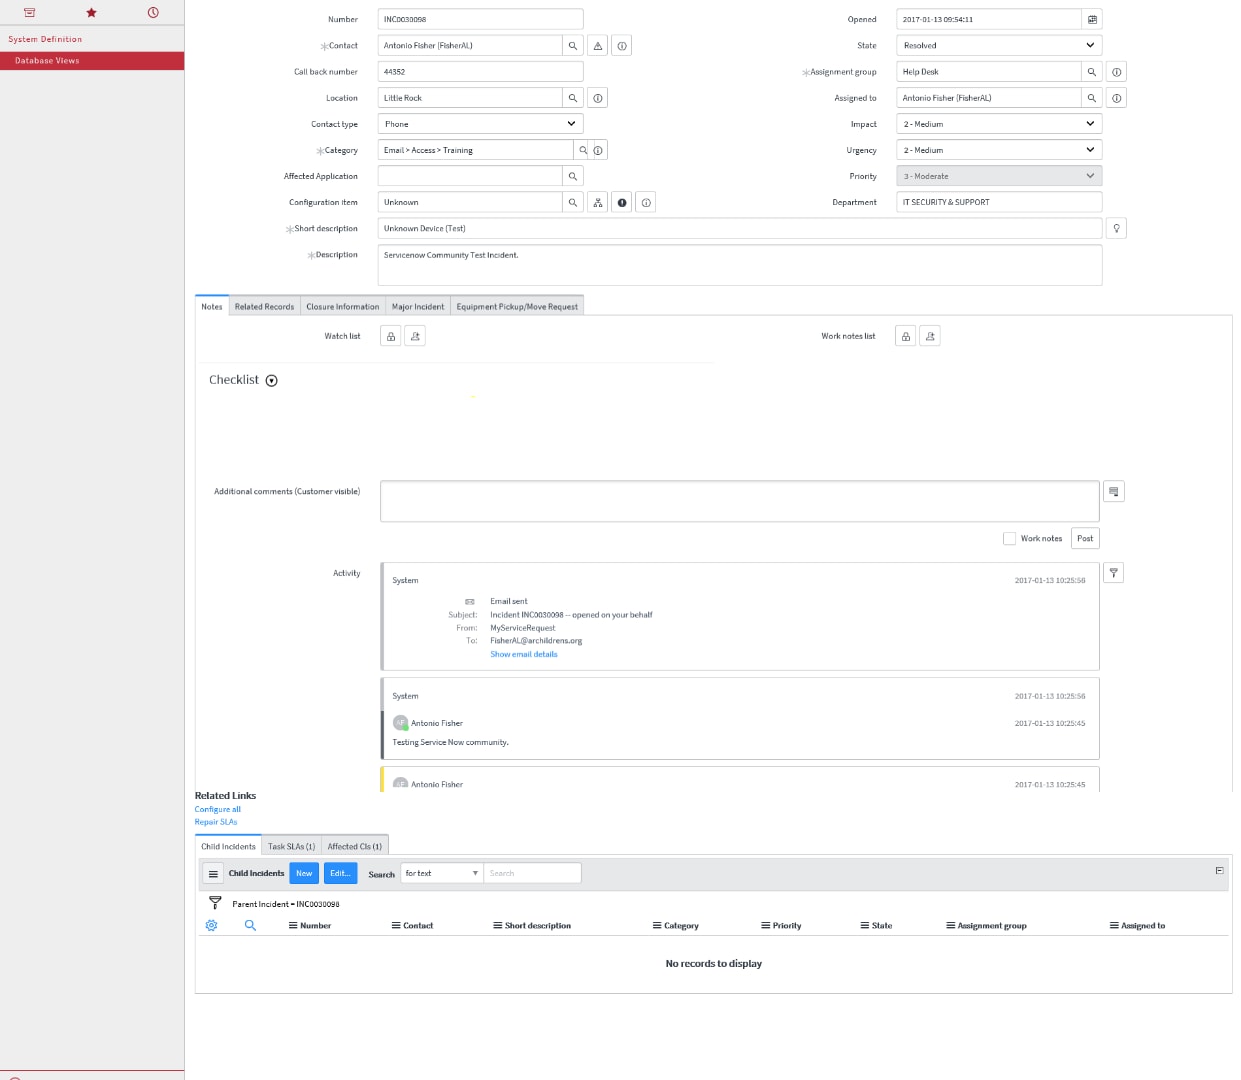Collapse the Child Incidents list
1241x1080 pixels.
[x=1219, y=871]
